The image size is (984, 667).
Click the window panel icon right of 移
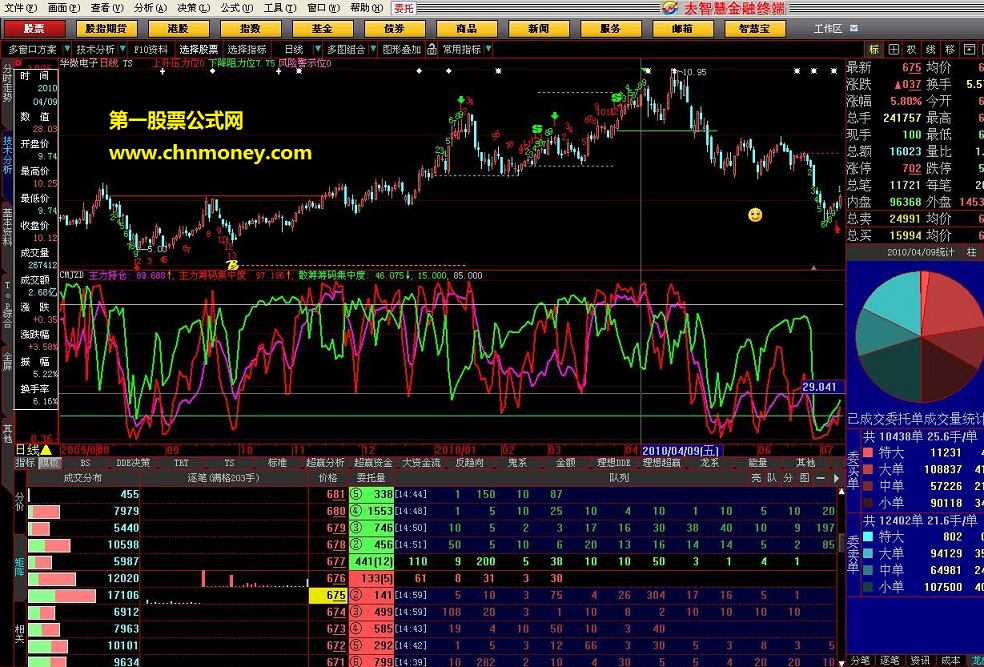pyautogui.click(x=970, y=50)
